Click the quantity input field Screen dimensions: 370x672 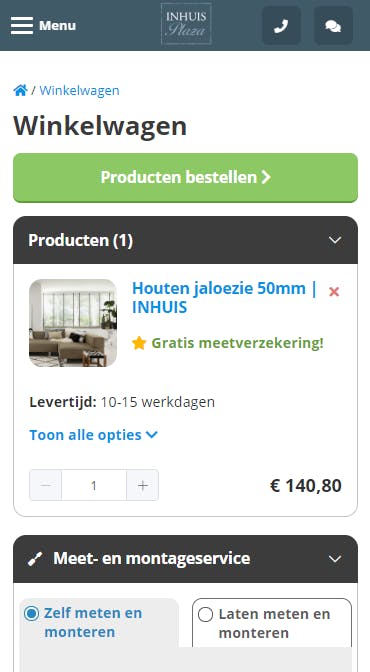click(94, 485)
